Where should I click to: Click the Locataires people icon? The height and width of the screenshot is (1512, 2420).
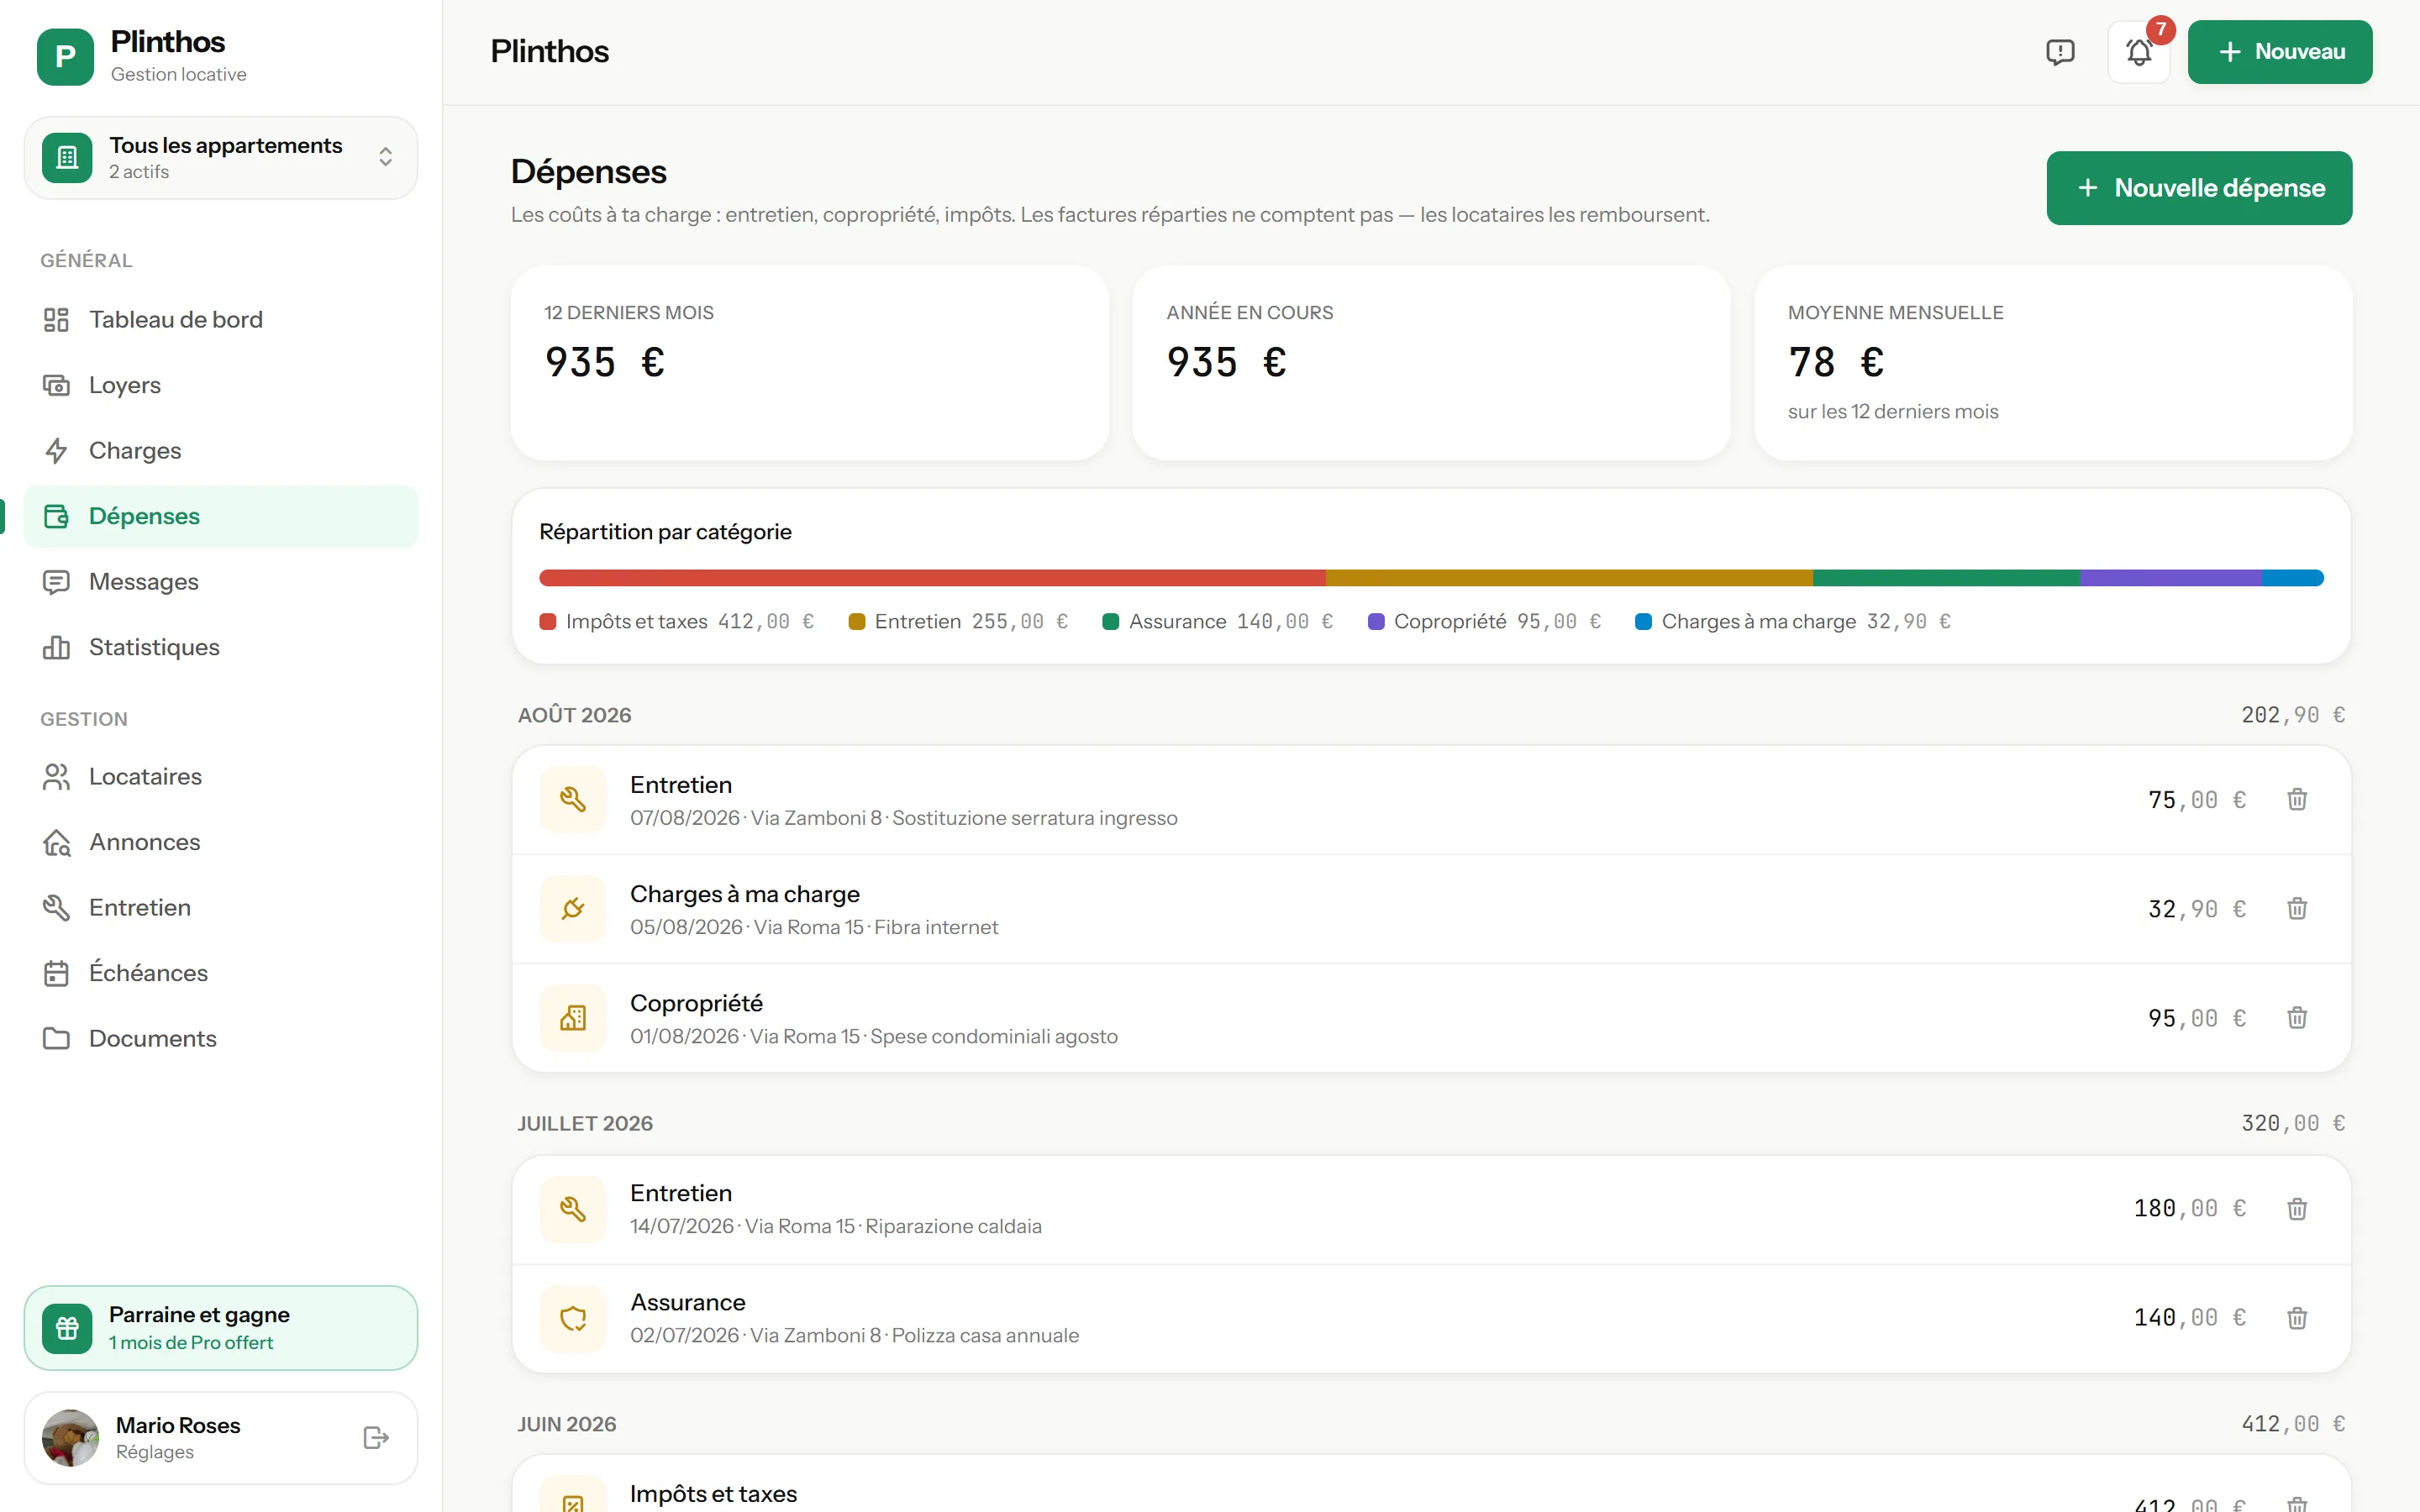56,777
